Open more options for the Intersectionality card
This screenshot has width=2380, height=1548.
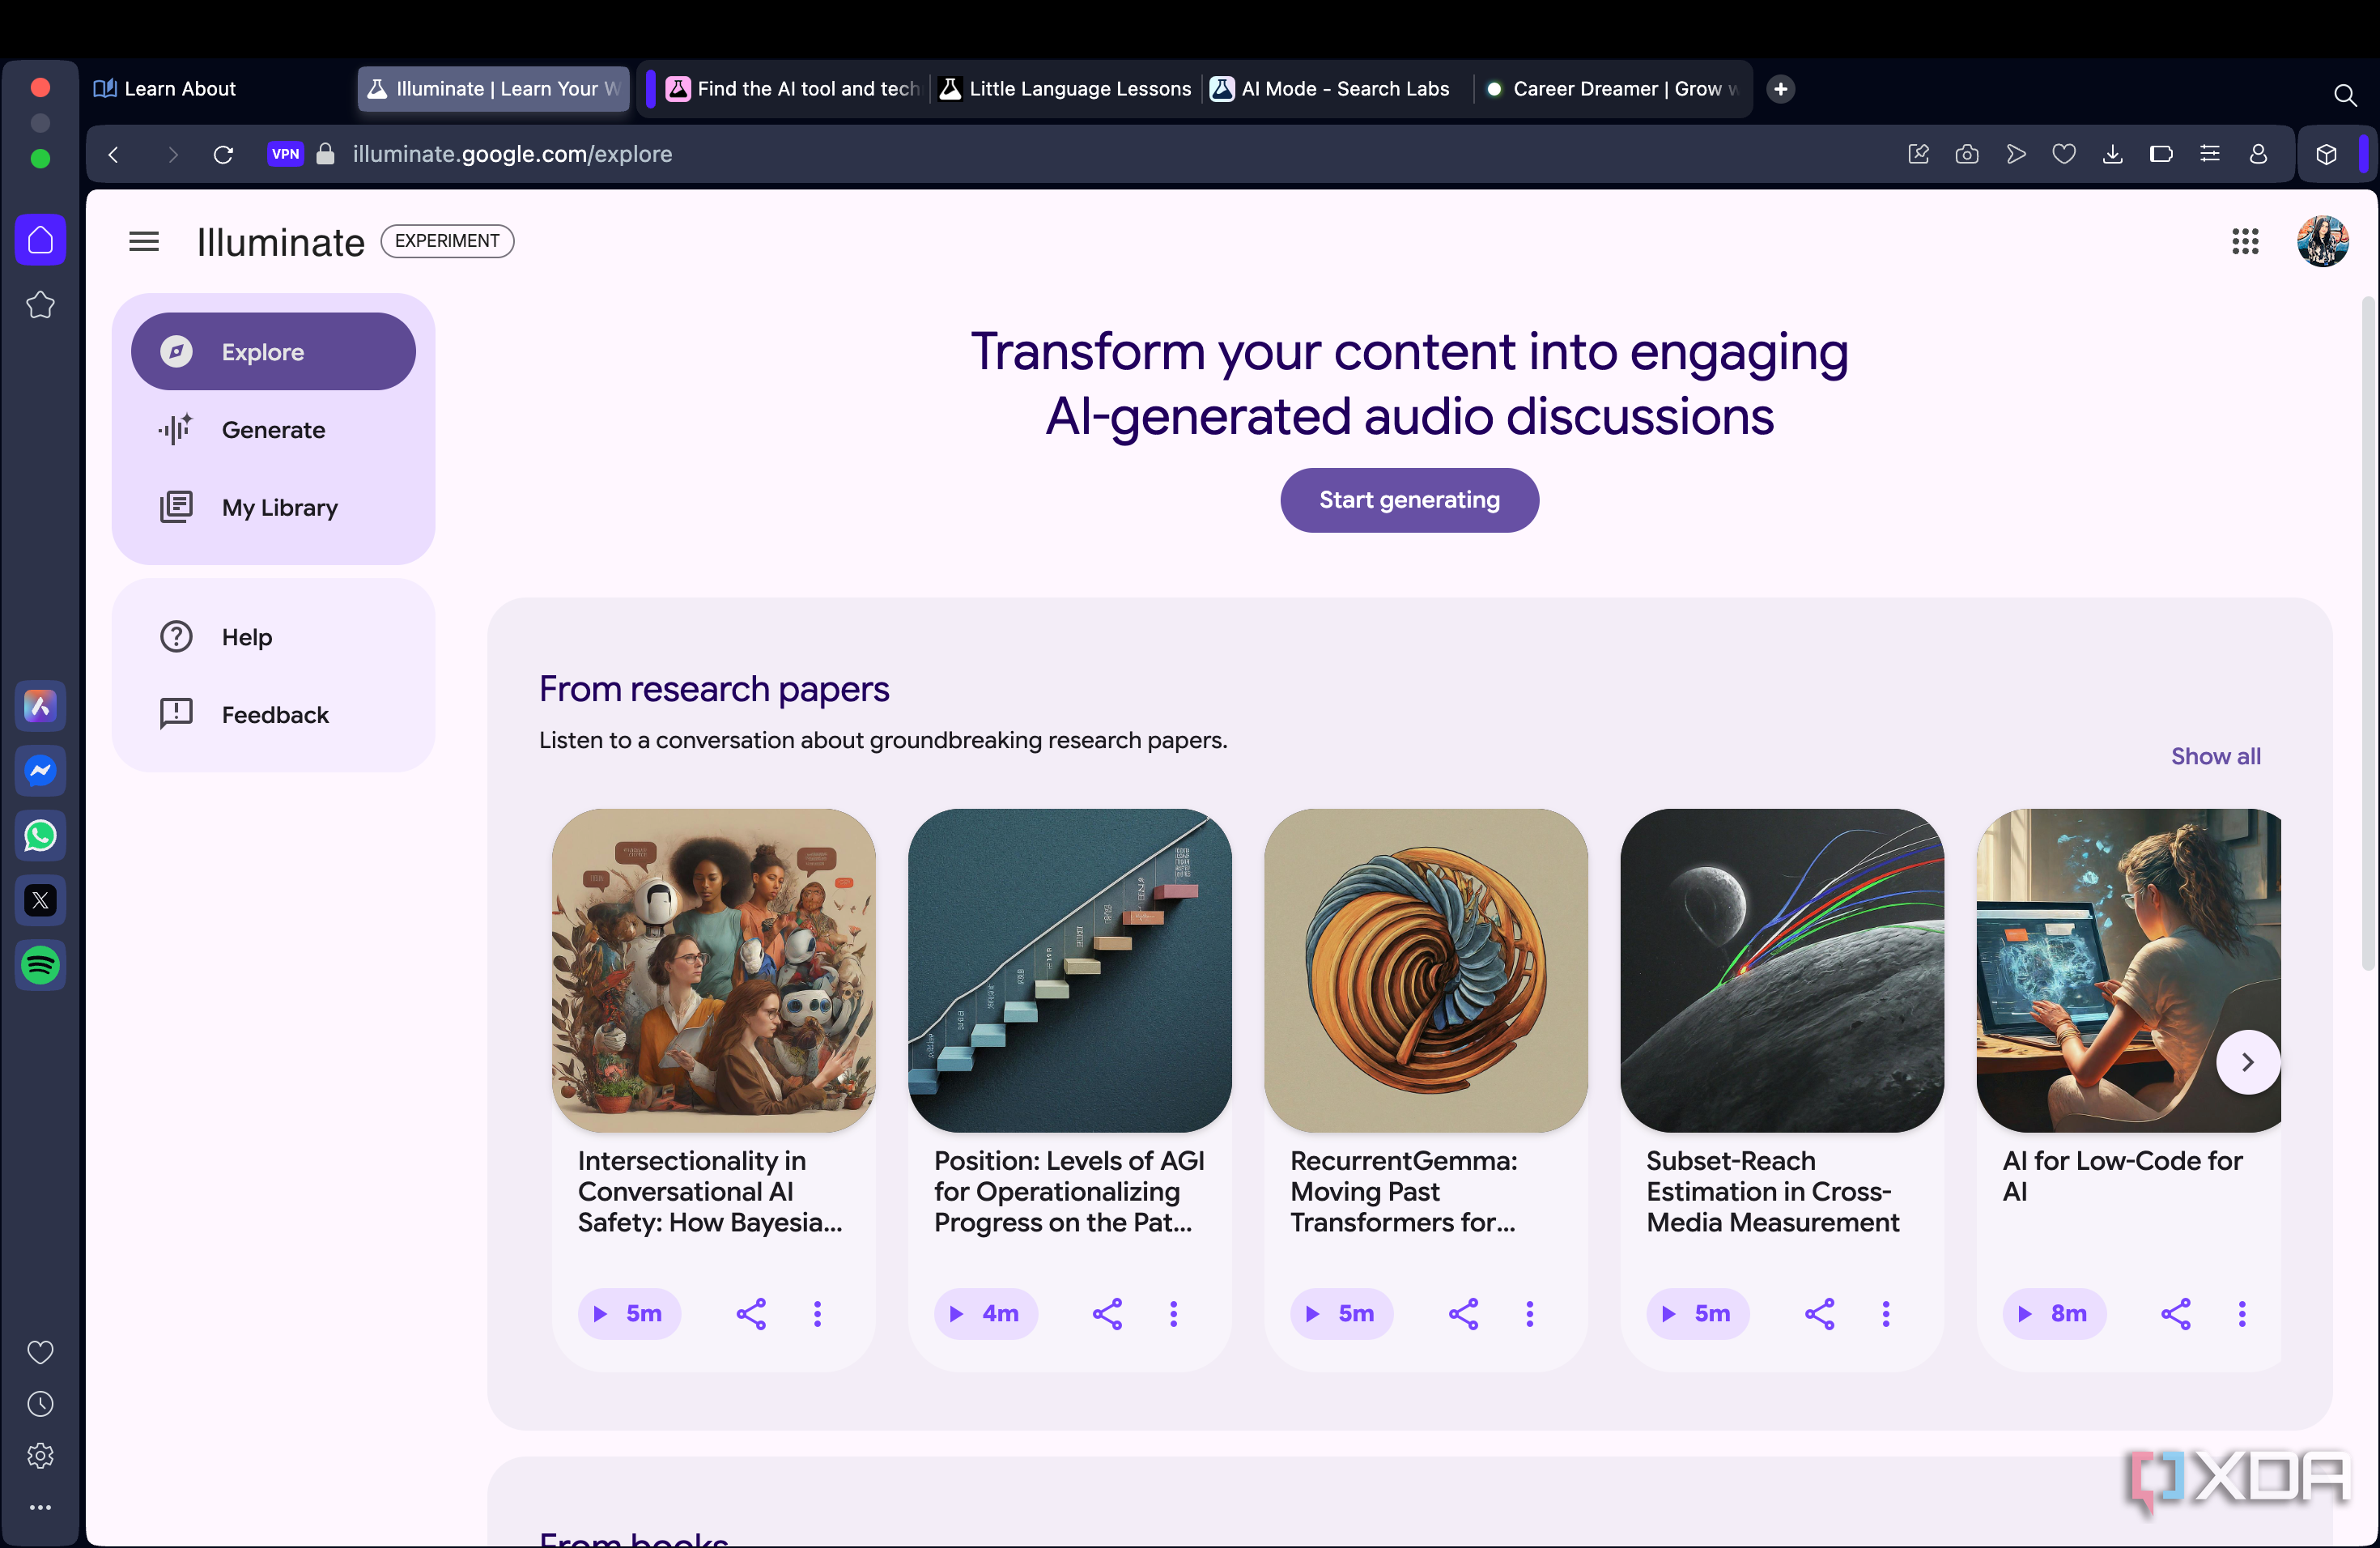(x=817, y=1313)
